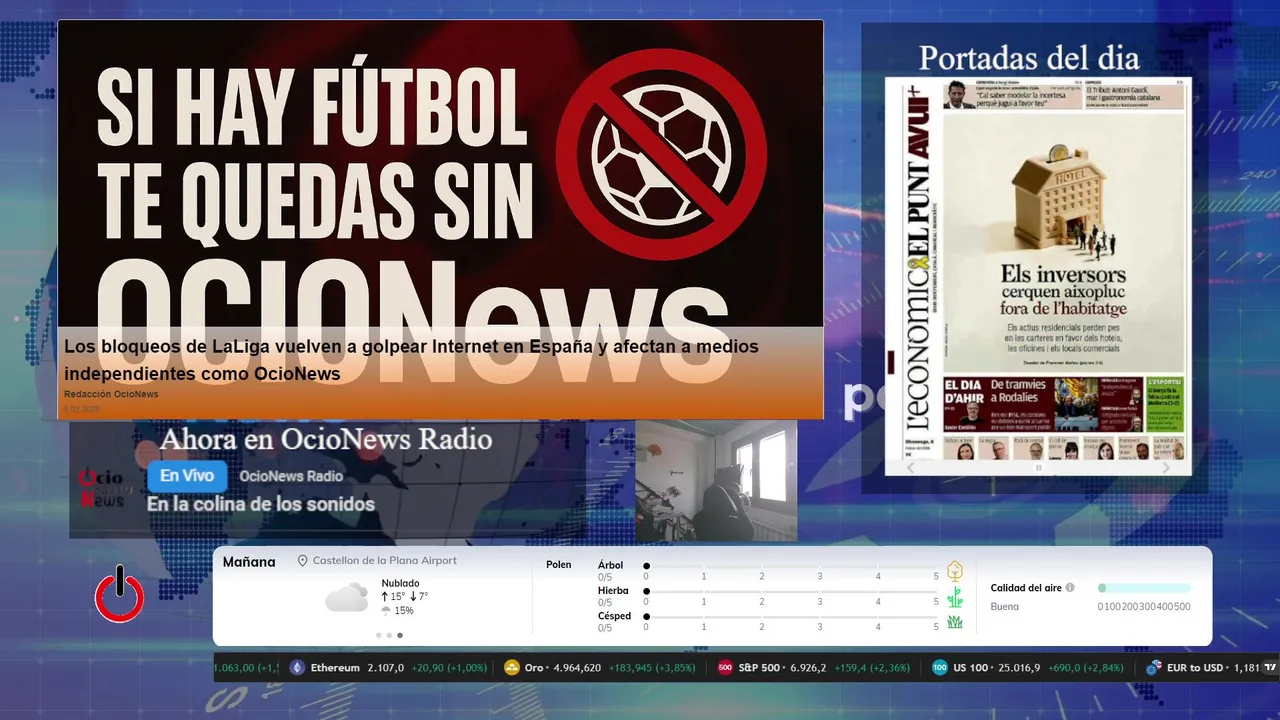The width and height of the screenshot is (1280, 720).
Task: Select the third weather carousel dot
Action: tap(400, 635)
